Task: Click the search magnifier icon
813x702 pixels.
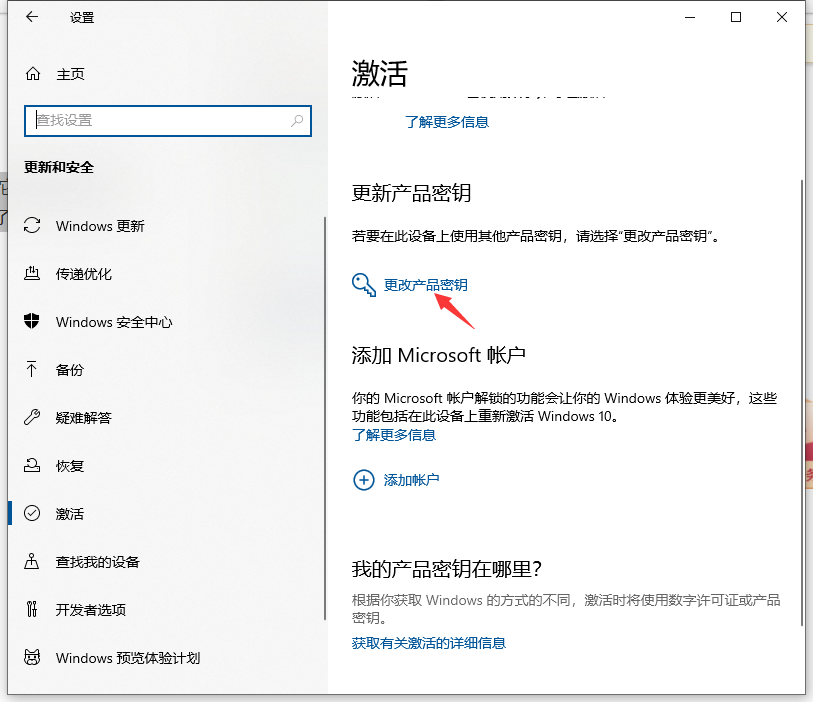Action: click(x=297, y=120)
